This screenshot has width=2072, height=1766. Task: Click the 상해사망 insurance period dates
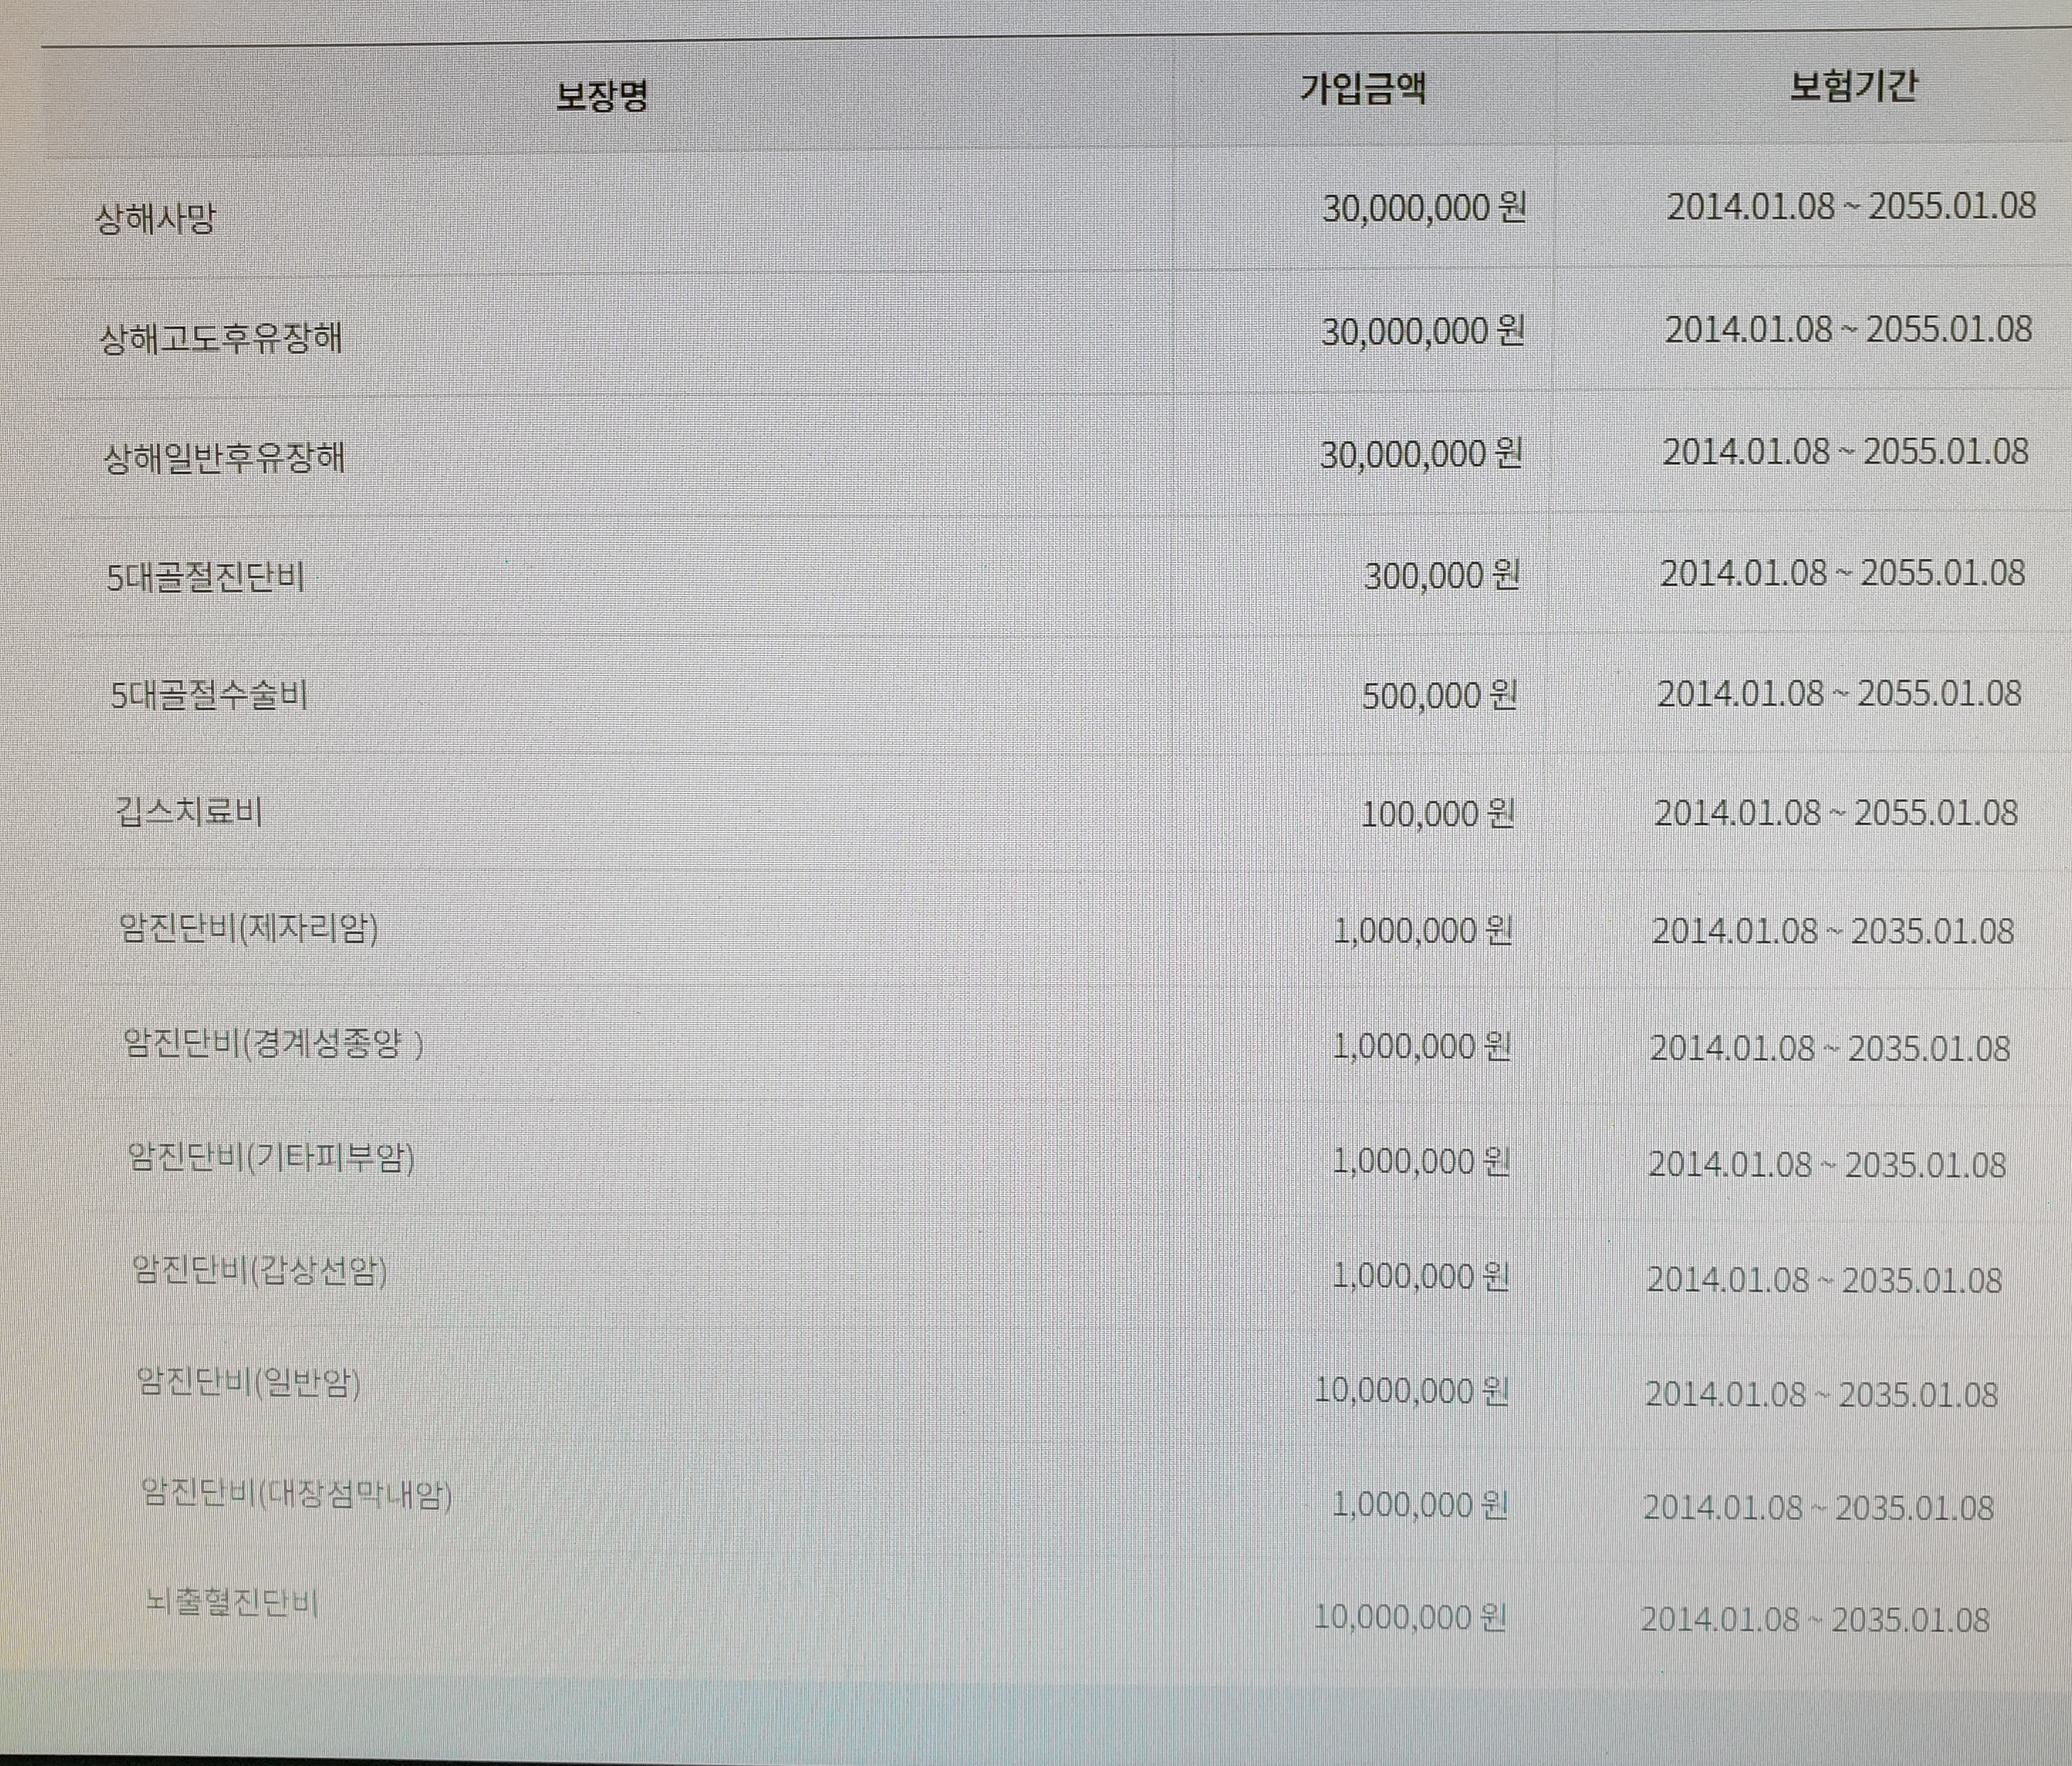tap(1851, 206)
